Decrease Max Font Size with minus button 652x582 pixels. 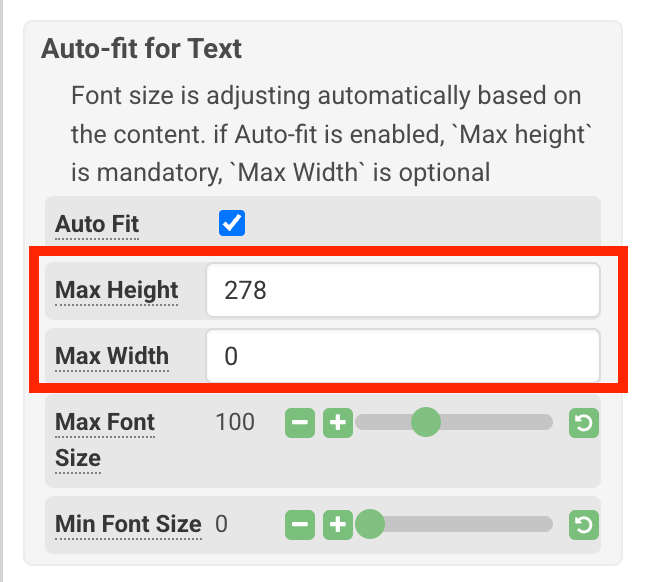[x=300, y=423]
